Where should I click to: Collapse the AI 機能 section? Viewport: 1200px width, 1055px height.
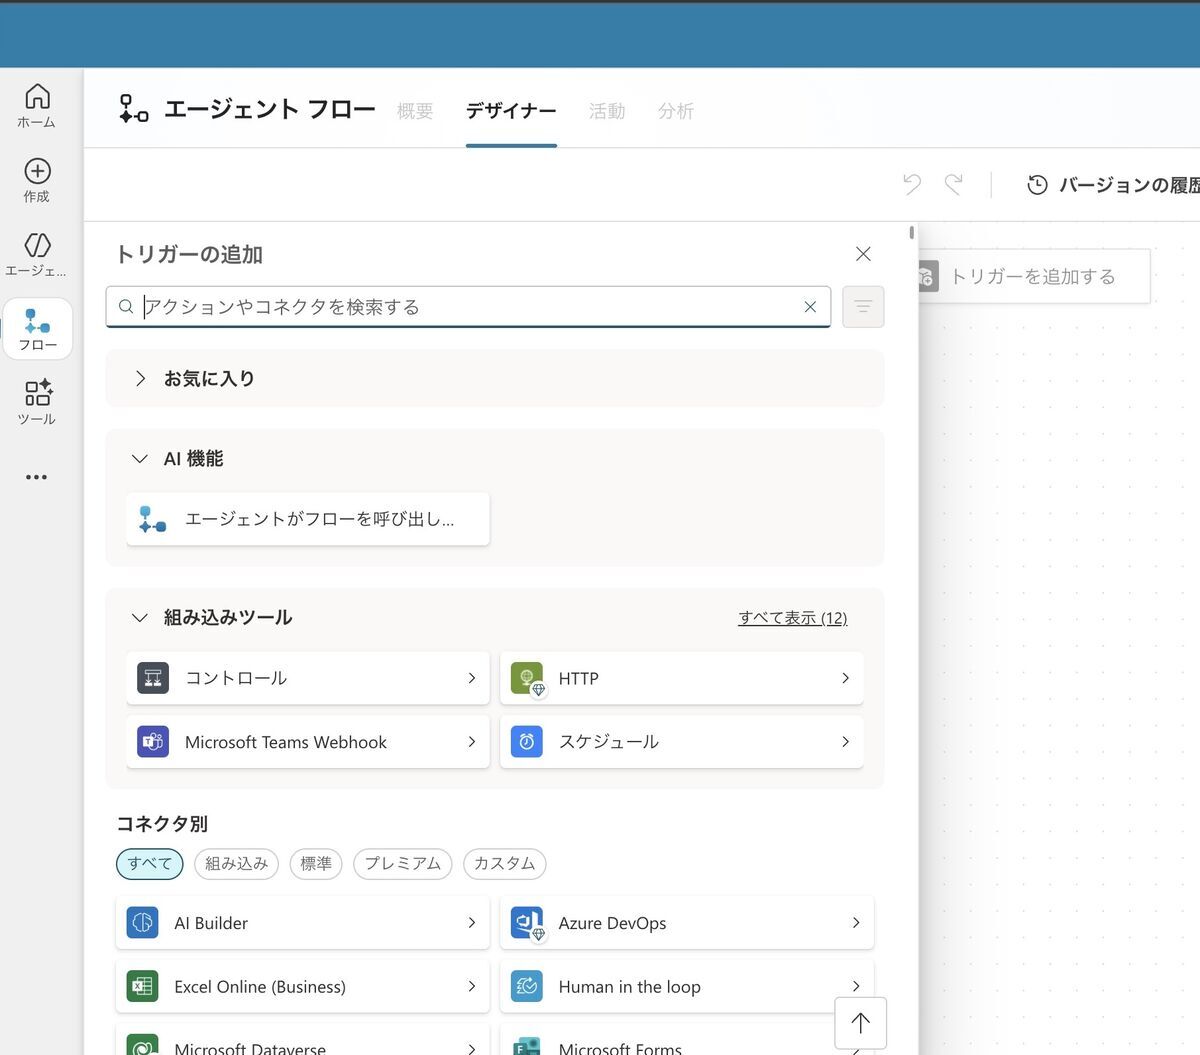tap(140, 459)
